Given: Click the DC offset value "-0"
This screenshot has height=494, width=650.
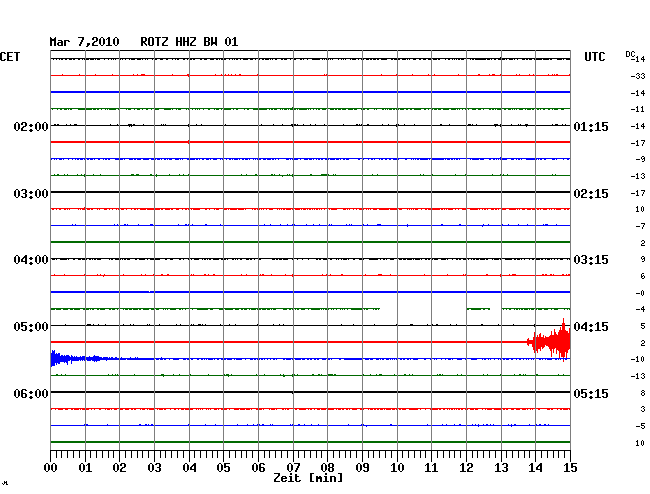Looking at the screenshot, I should [x=640, y=293].
